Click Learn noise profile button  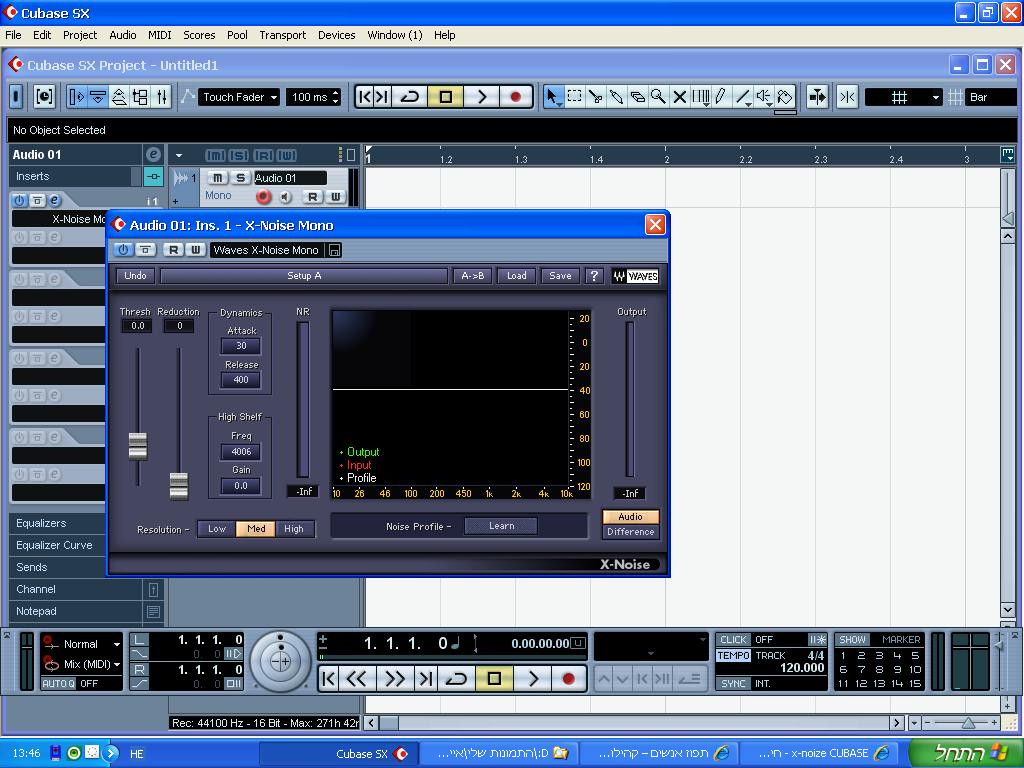(501, 526)
